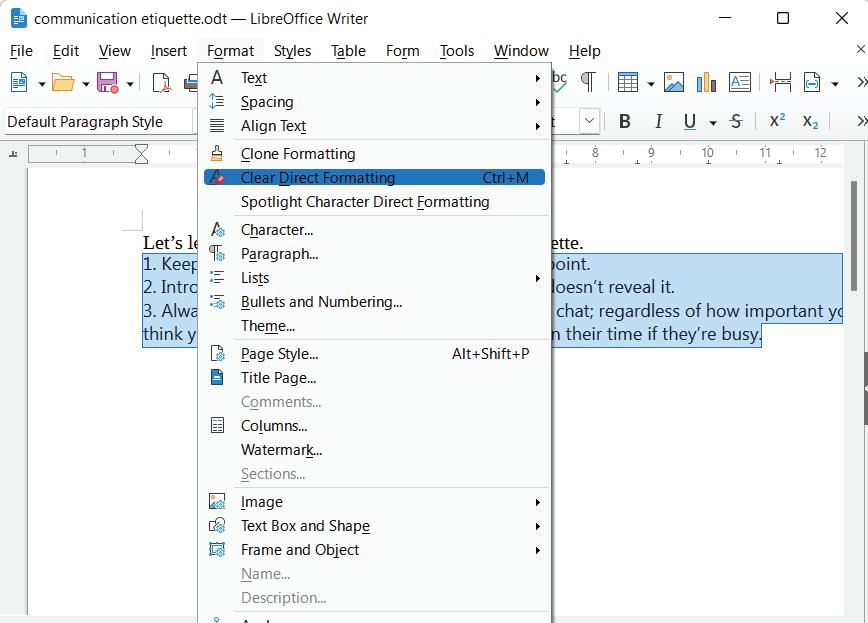Open the Window menu
Image resolution: width=868 pixels, height=623 pixels.
pos(521,51)
